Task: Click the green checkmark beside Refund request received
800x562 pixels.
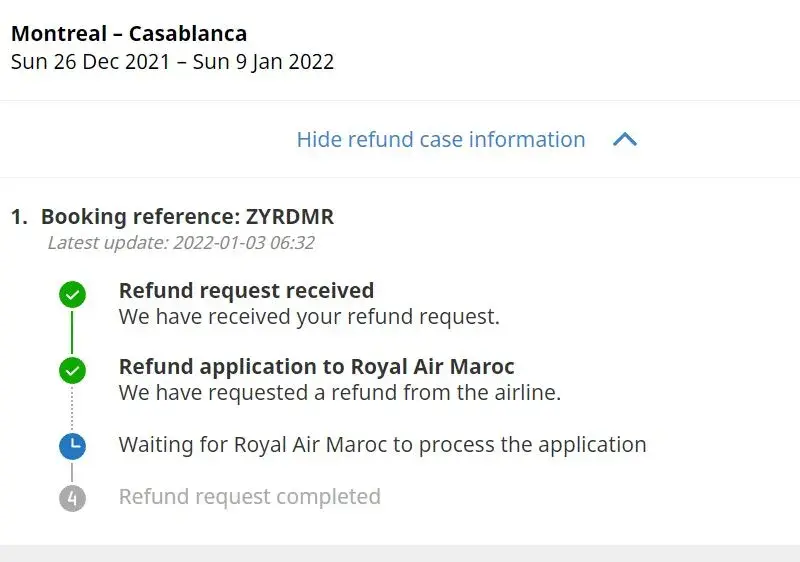Action: pyautogui.click(x=72, y=294)
